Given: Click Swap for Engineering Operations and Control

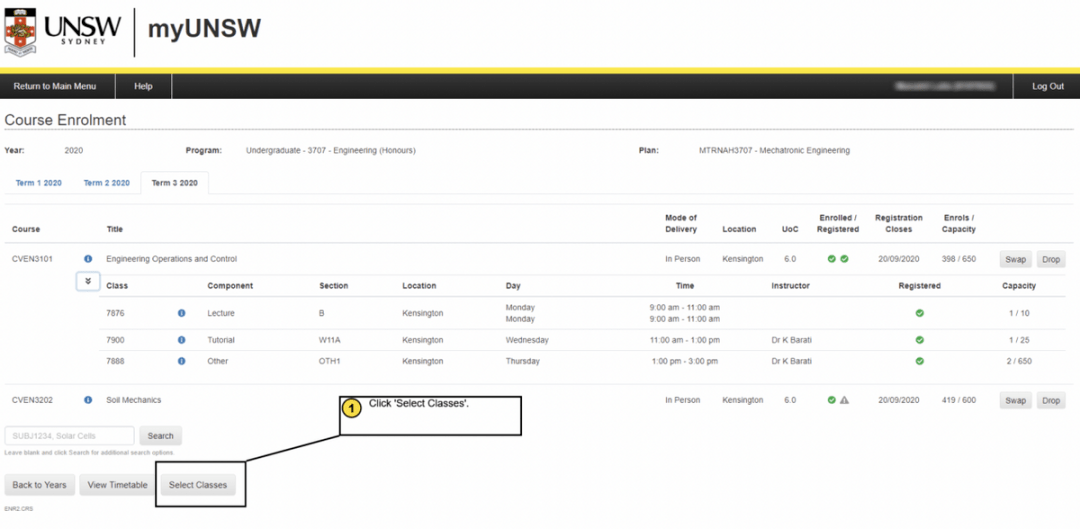Looking at the screenshot, I should tap(1015, 259).
